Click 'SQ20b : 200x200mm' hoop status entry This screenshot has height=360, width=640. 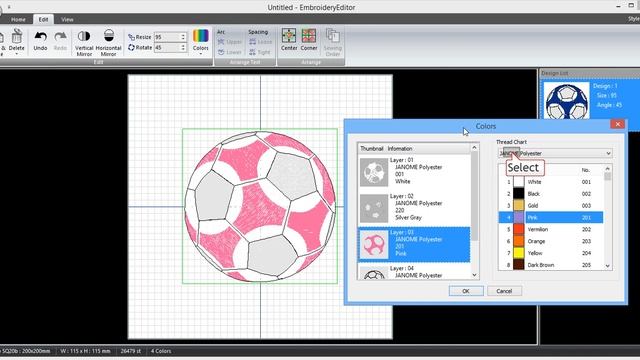click(x=26, y=351)
